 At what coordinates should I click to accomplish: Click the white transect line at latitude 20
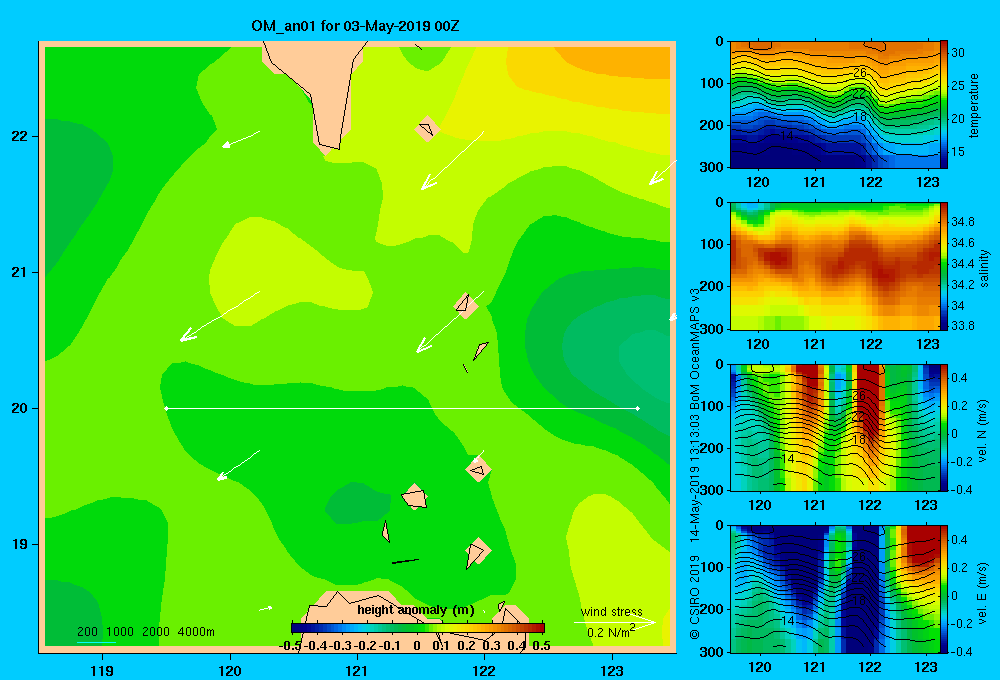coord(402,408)
